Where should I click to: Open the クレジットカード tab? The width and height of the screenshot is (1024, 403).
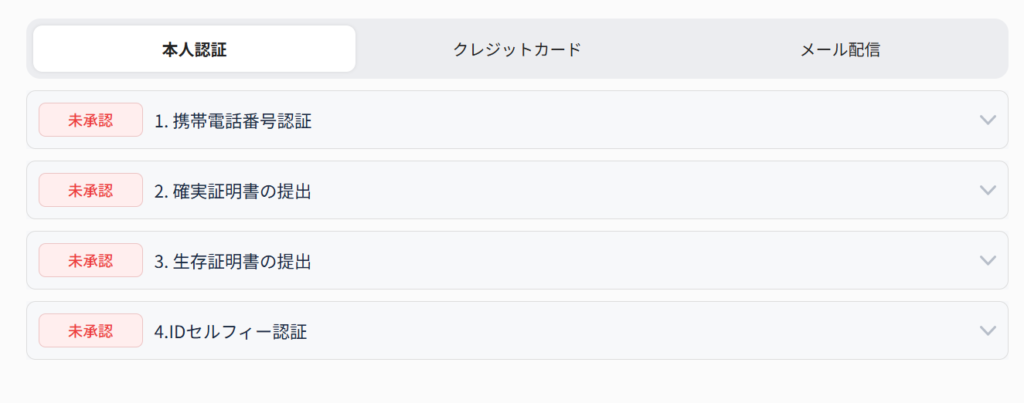(x=517, y=49)
